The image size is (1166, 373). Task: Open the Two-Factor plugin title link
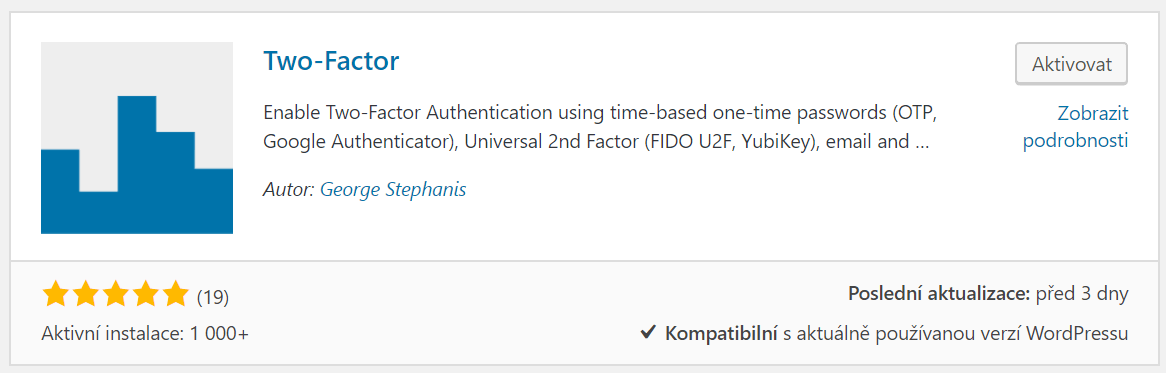tap(331, 60)
